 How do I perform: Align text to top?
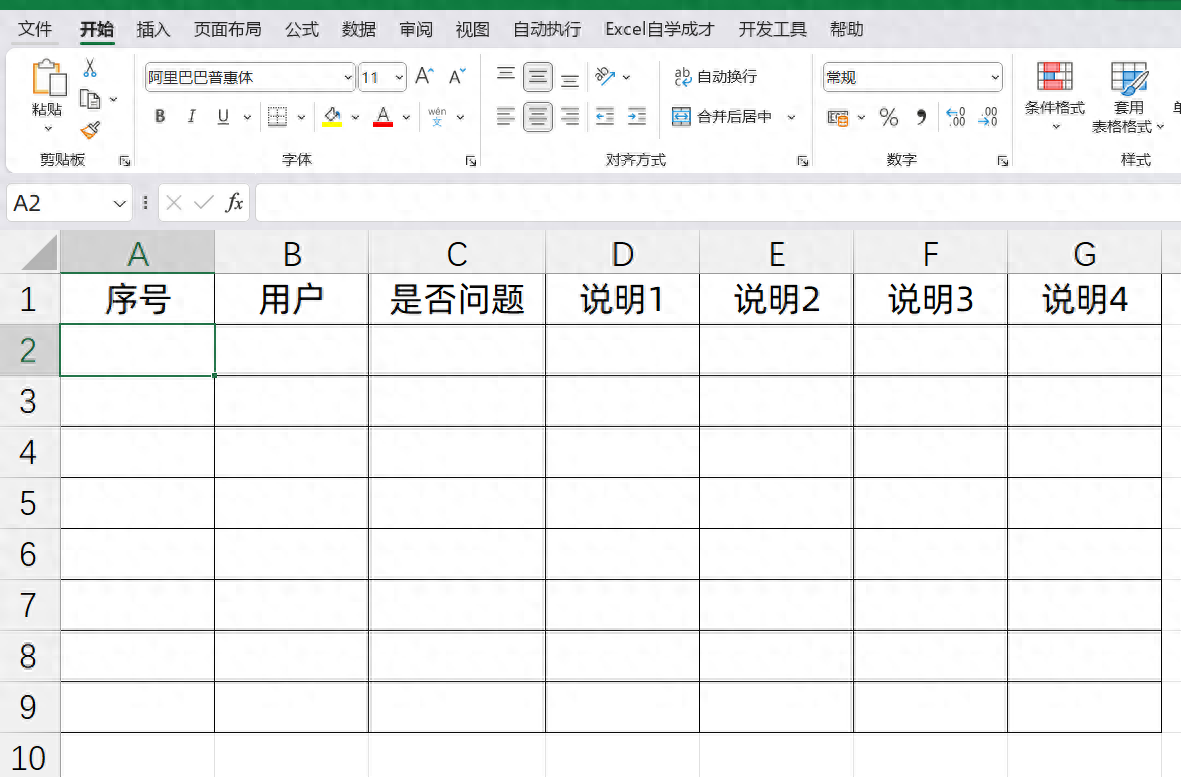[506, 76]
